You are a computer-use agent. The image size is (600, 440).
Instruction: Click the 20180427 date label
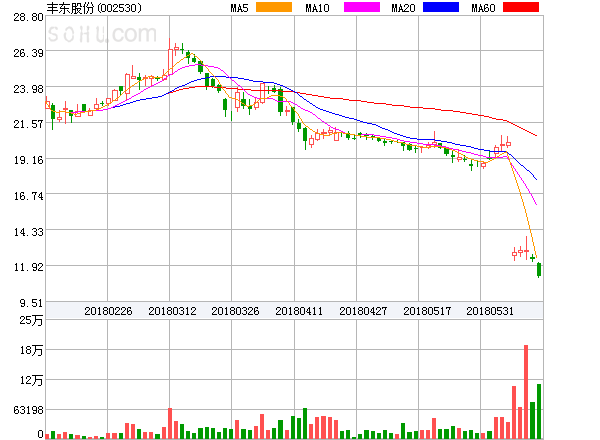[x=363, y=311]
